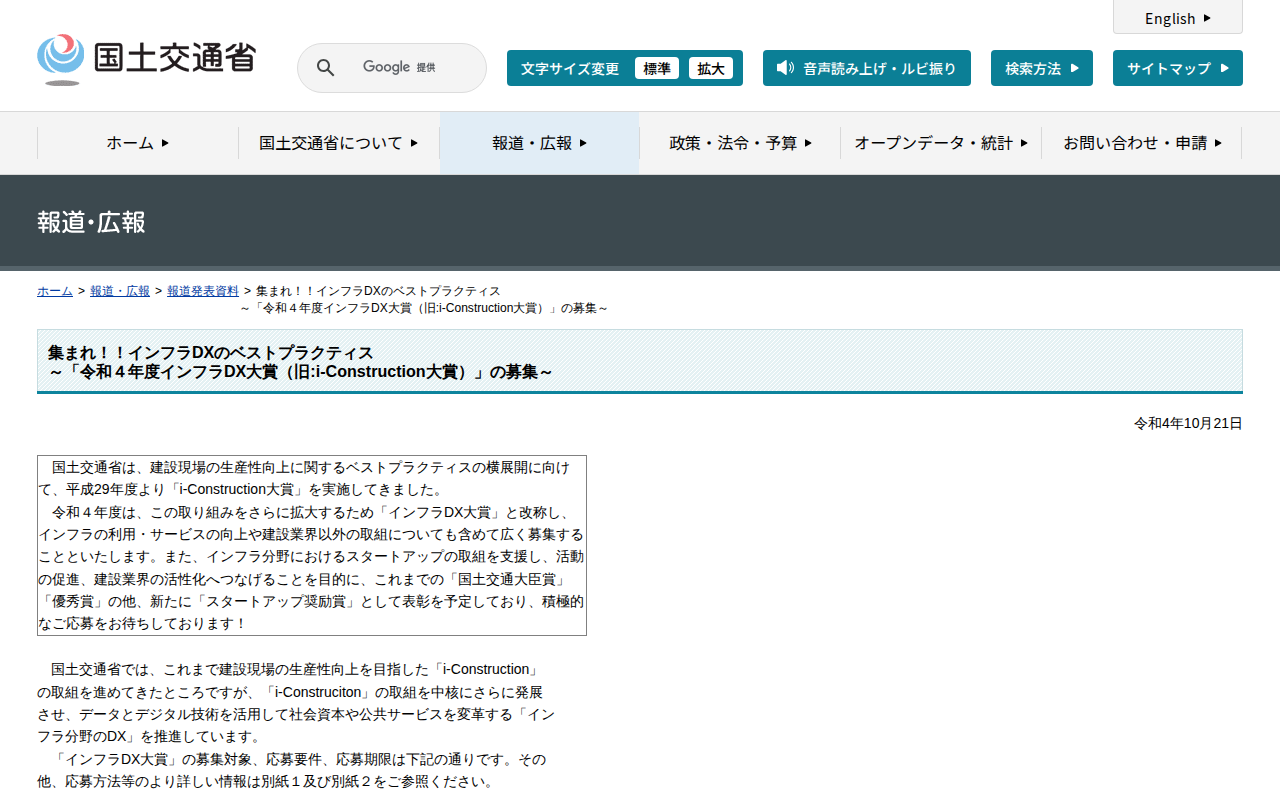This screenshot has width=1280, height=800.
Task: Open the ホーム navigation menu
Action: click(x=138, y=143)
